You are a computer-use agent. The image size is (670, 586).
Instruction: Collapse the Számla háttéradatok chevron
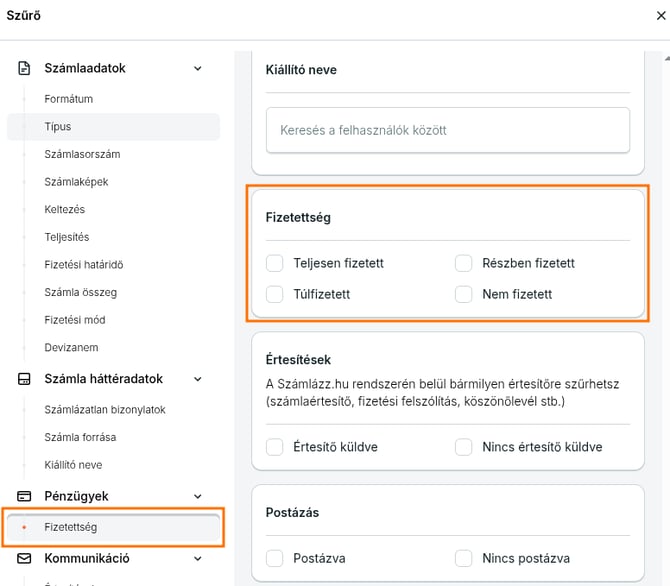click(197, 379)
